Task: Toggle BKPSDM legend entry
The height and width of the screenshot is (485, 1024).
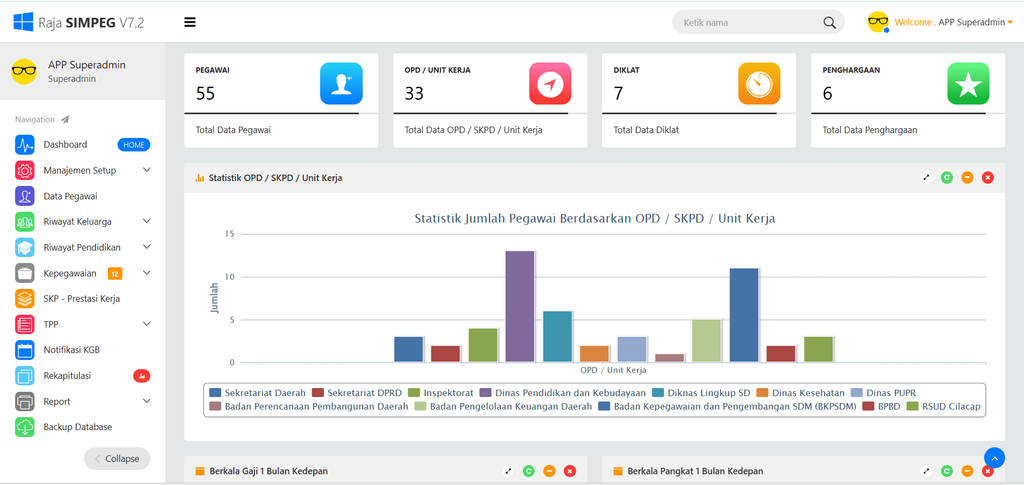Action: click(727, 406)
